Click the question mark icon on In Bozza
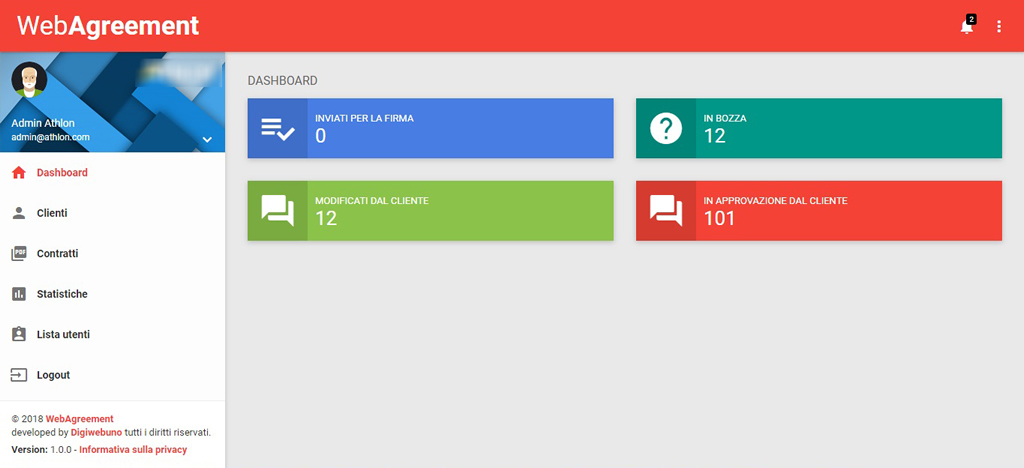The image size is (1024, 468). tap(666, 128)
